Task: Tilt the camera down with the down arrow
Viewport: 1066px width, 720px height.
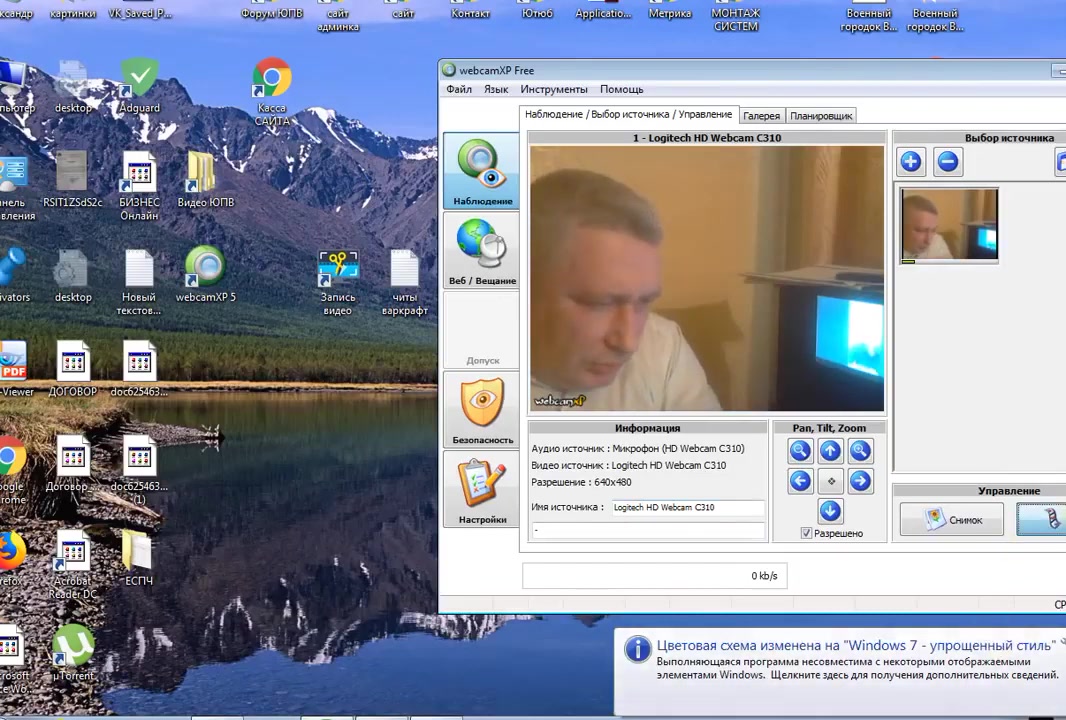Action: click(830, 511)
